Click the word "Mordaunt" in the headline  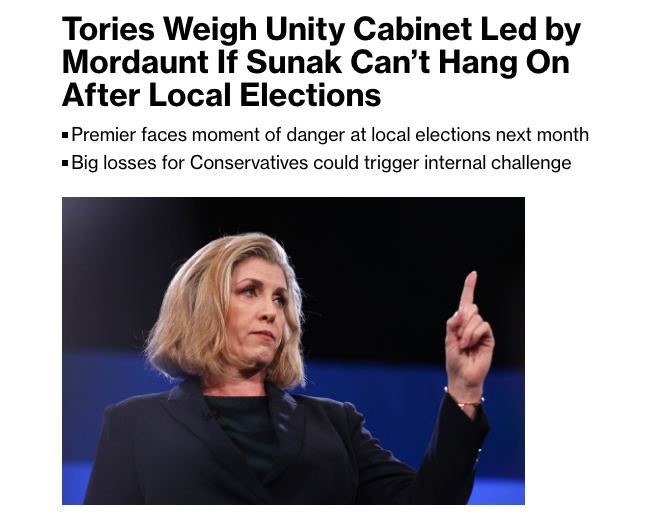(135, 62)
